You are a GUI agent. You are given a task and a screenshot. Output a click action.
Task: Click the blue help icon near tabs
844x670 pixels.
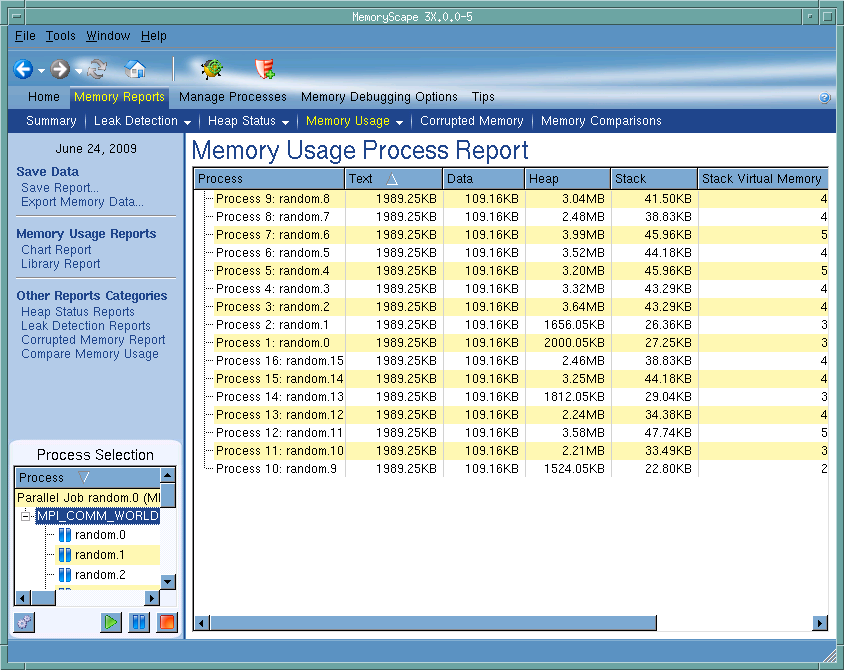825,98
